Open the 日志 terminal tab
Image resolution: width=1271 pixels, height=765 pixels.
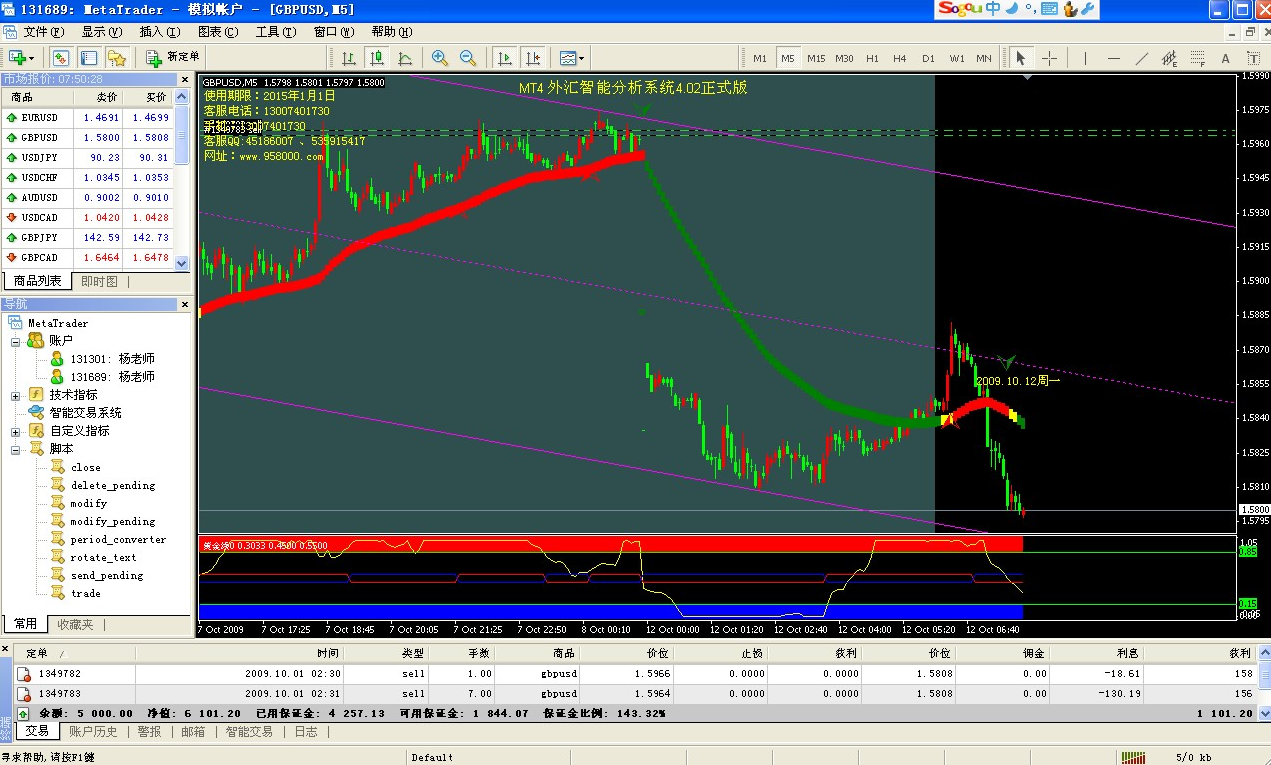305,732
